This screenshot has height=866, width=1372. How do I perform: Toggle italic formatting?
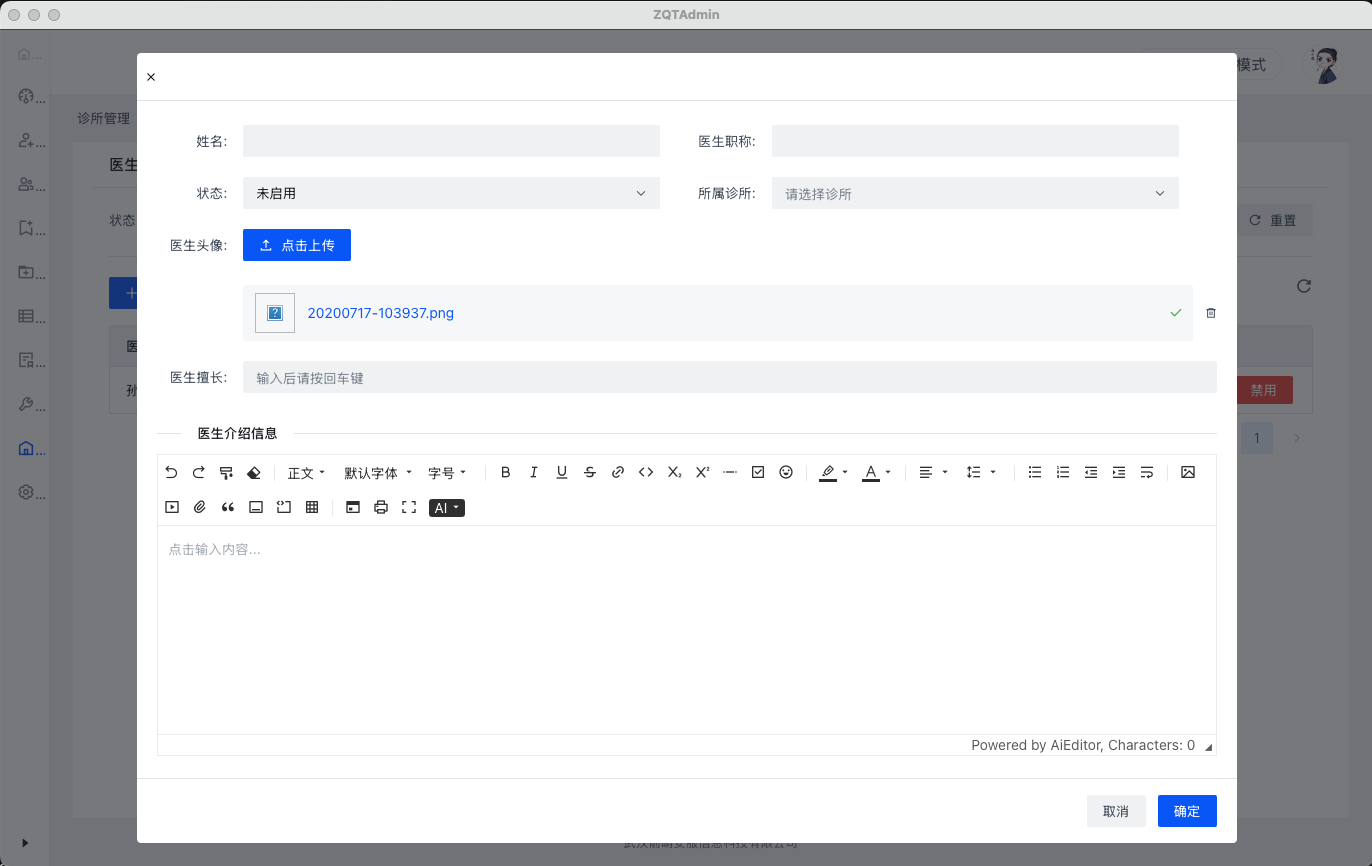(x=534, y=472)
